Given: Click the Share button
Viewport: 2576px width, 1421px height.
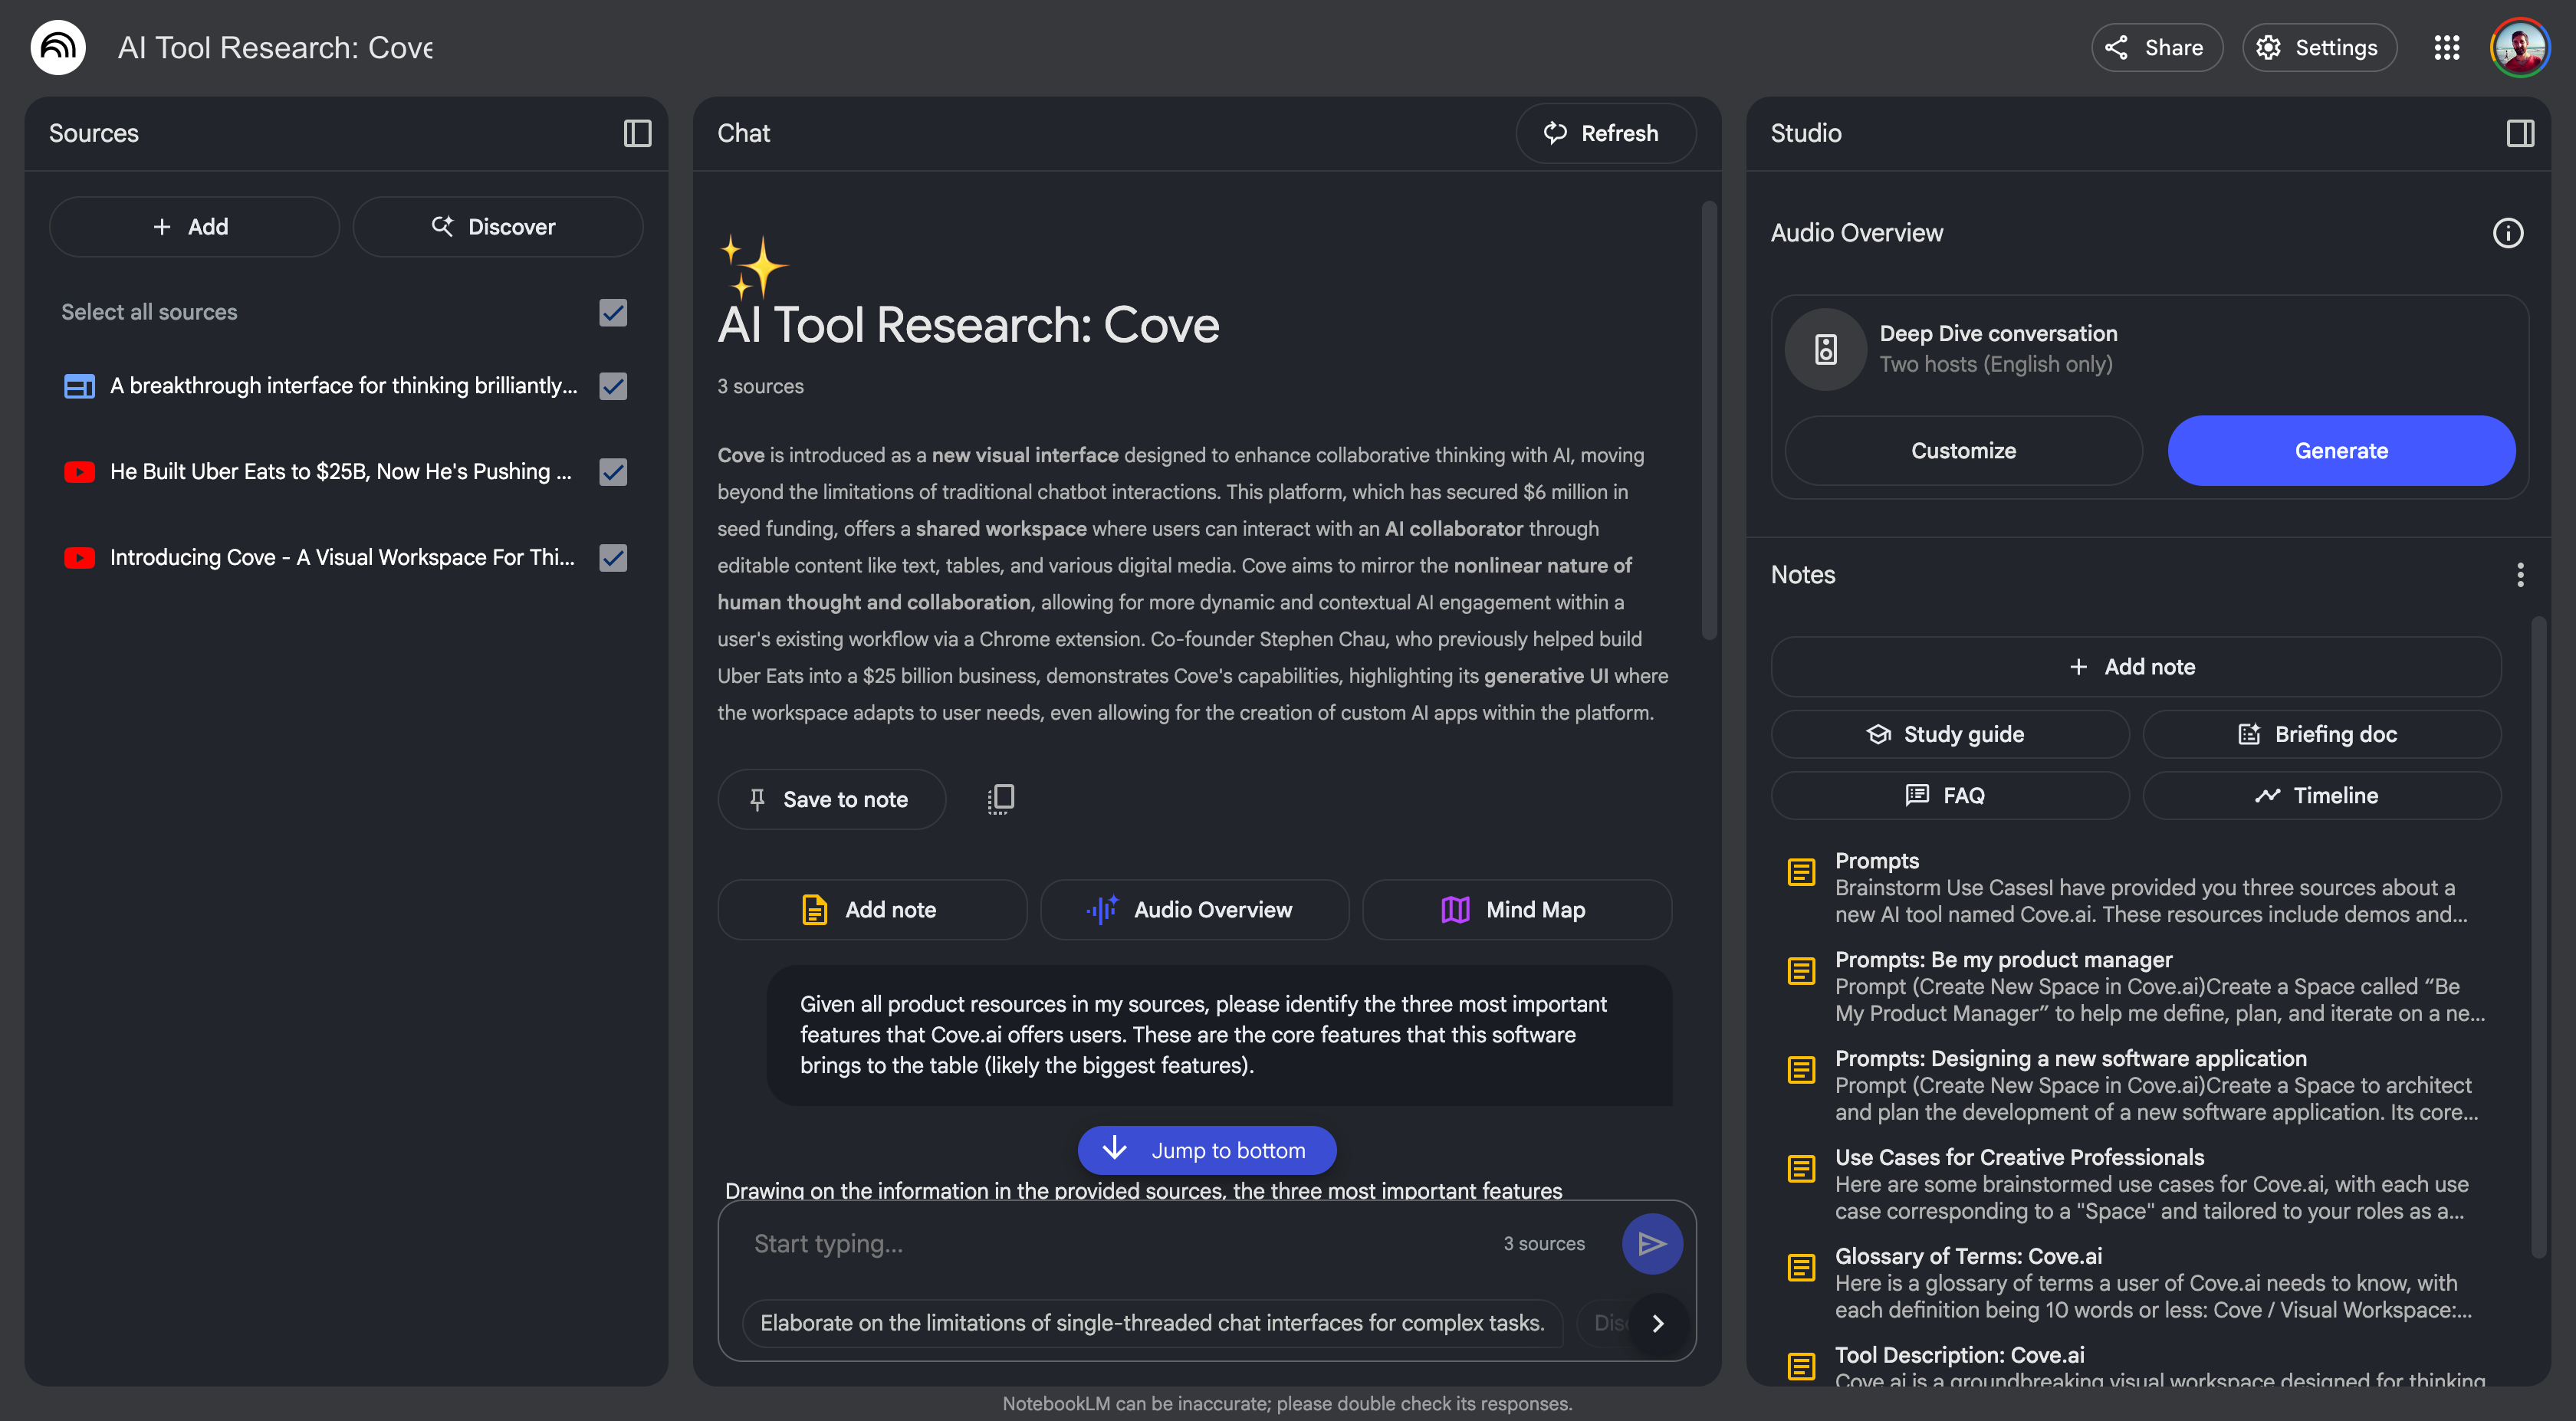Looking at the screenshot, I should point(2156,47).
